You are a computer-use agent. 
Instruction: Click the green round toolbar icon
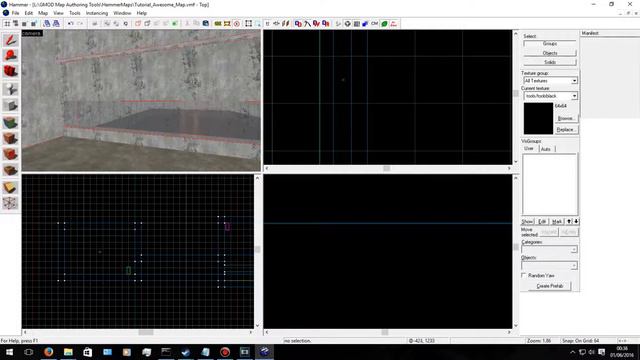click(x=384, y=24)
